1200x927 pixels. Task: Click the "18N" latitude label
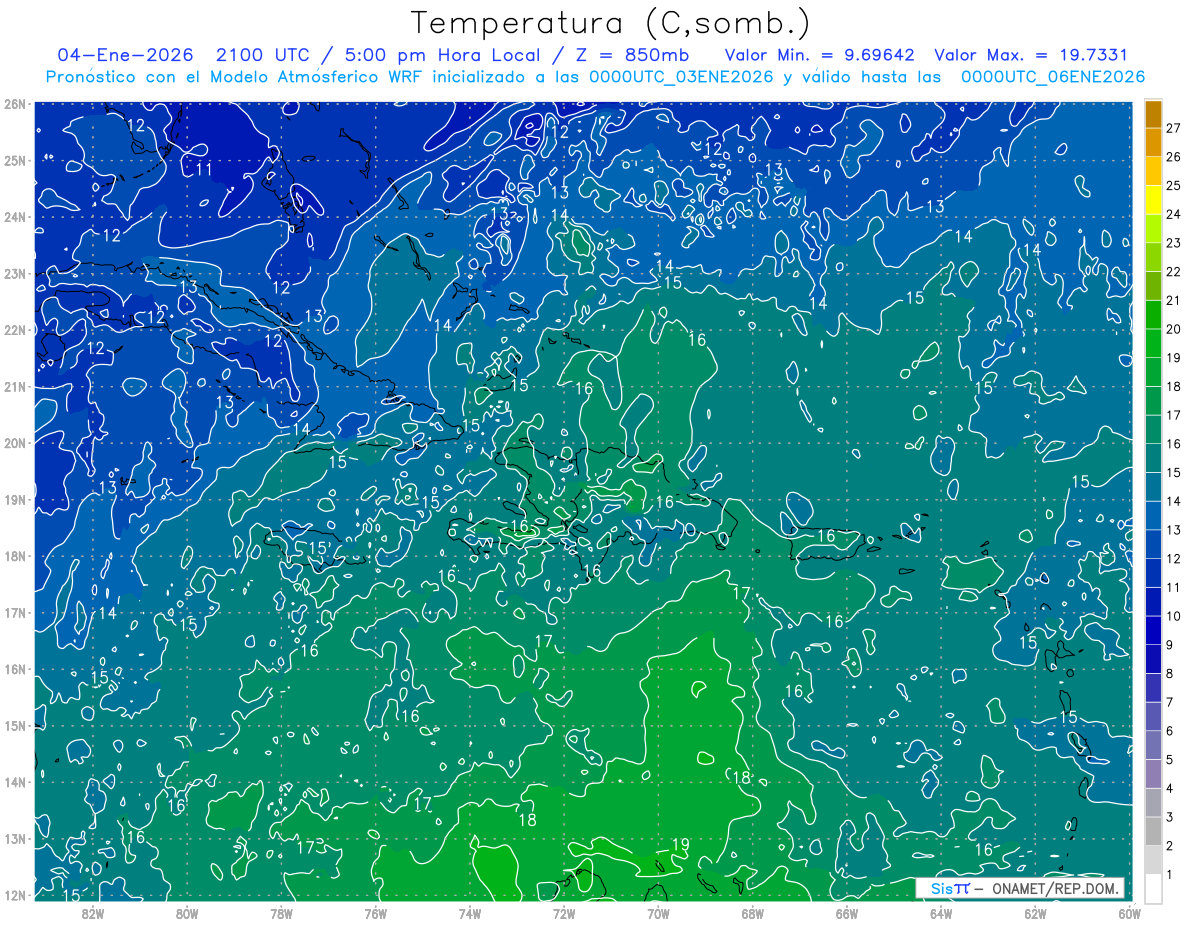click(x=14, y=556)
